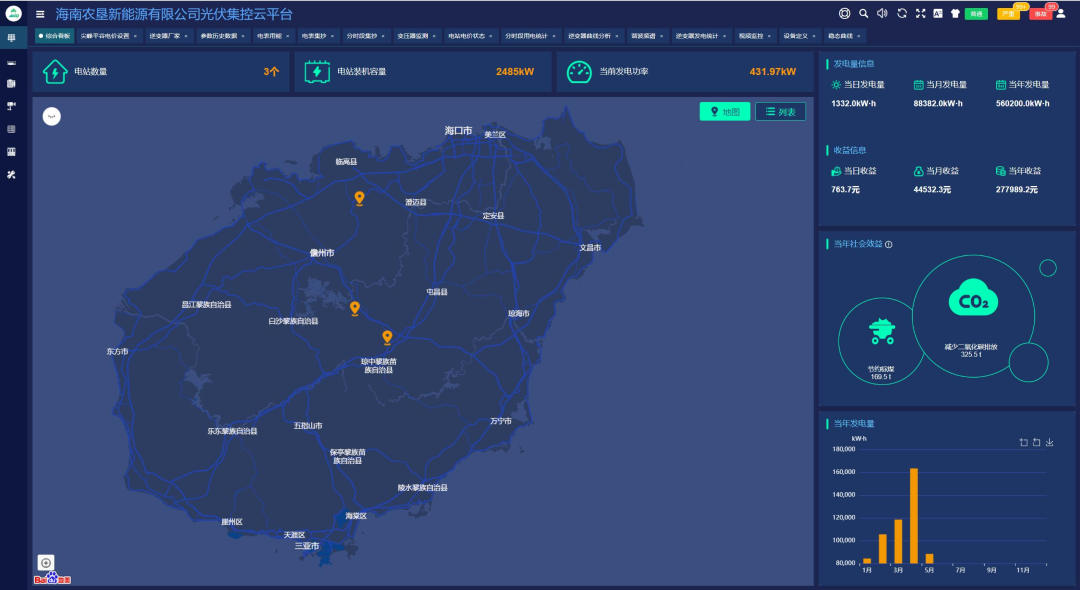This screenshot has width=1080, height=590.
Task: Toggle the language translate icon
Action: 938,13
